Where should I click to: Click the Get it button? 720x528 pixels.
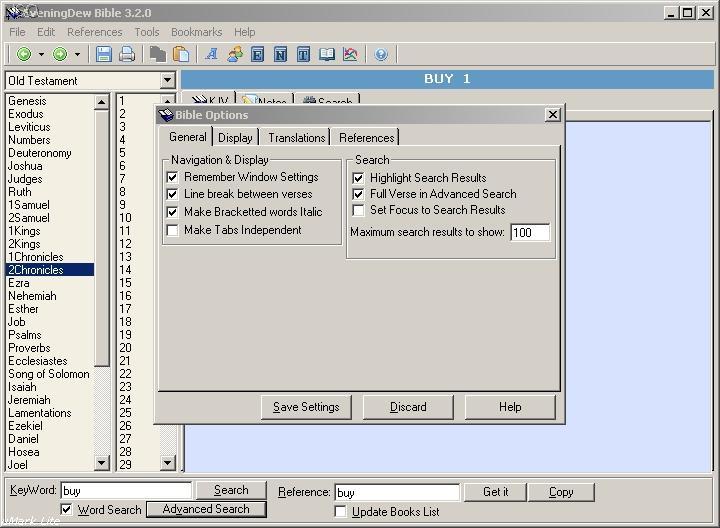495,492
